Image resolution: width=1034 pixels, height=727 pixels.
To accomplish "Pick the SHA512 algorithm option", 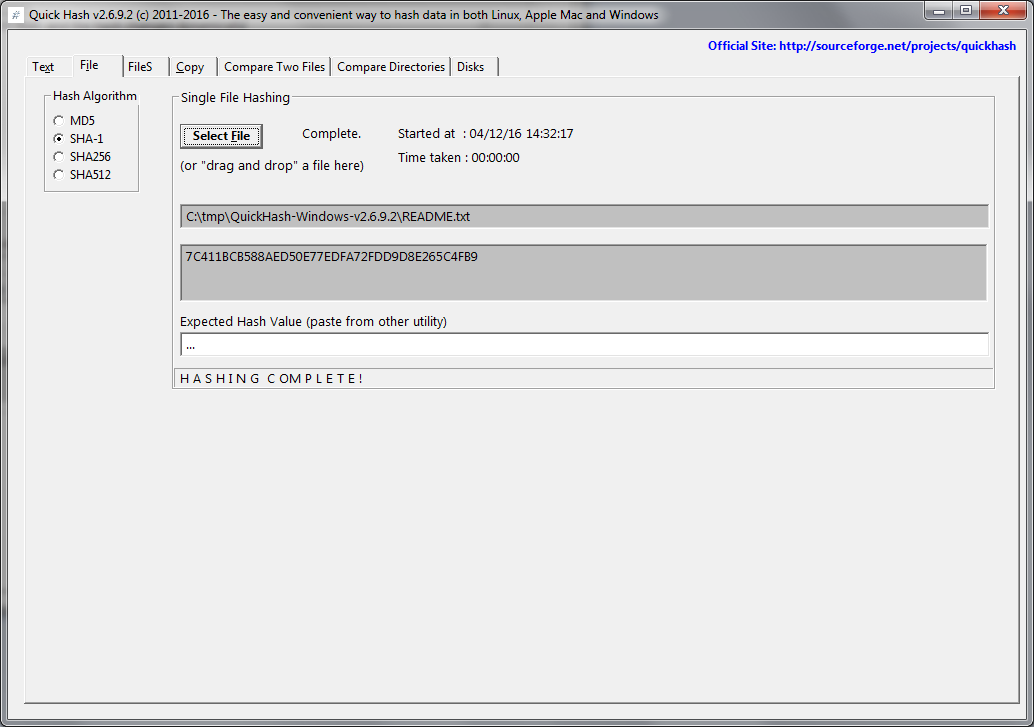I will pyautogui.click(x=59, y=175).
